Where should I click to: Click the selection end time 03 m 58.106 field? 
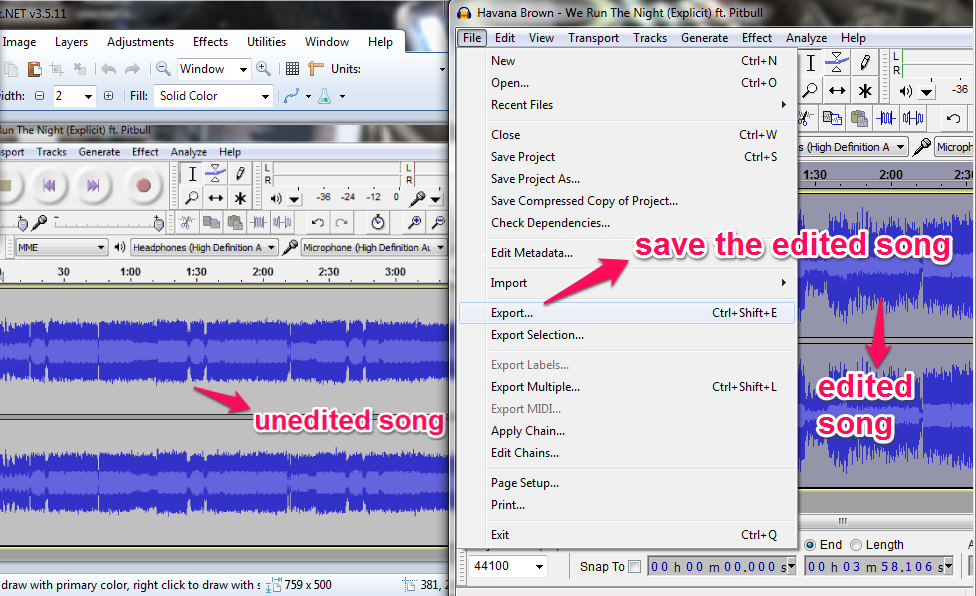click(x=879, y=567)
